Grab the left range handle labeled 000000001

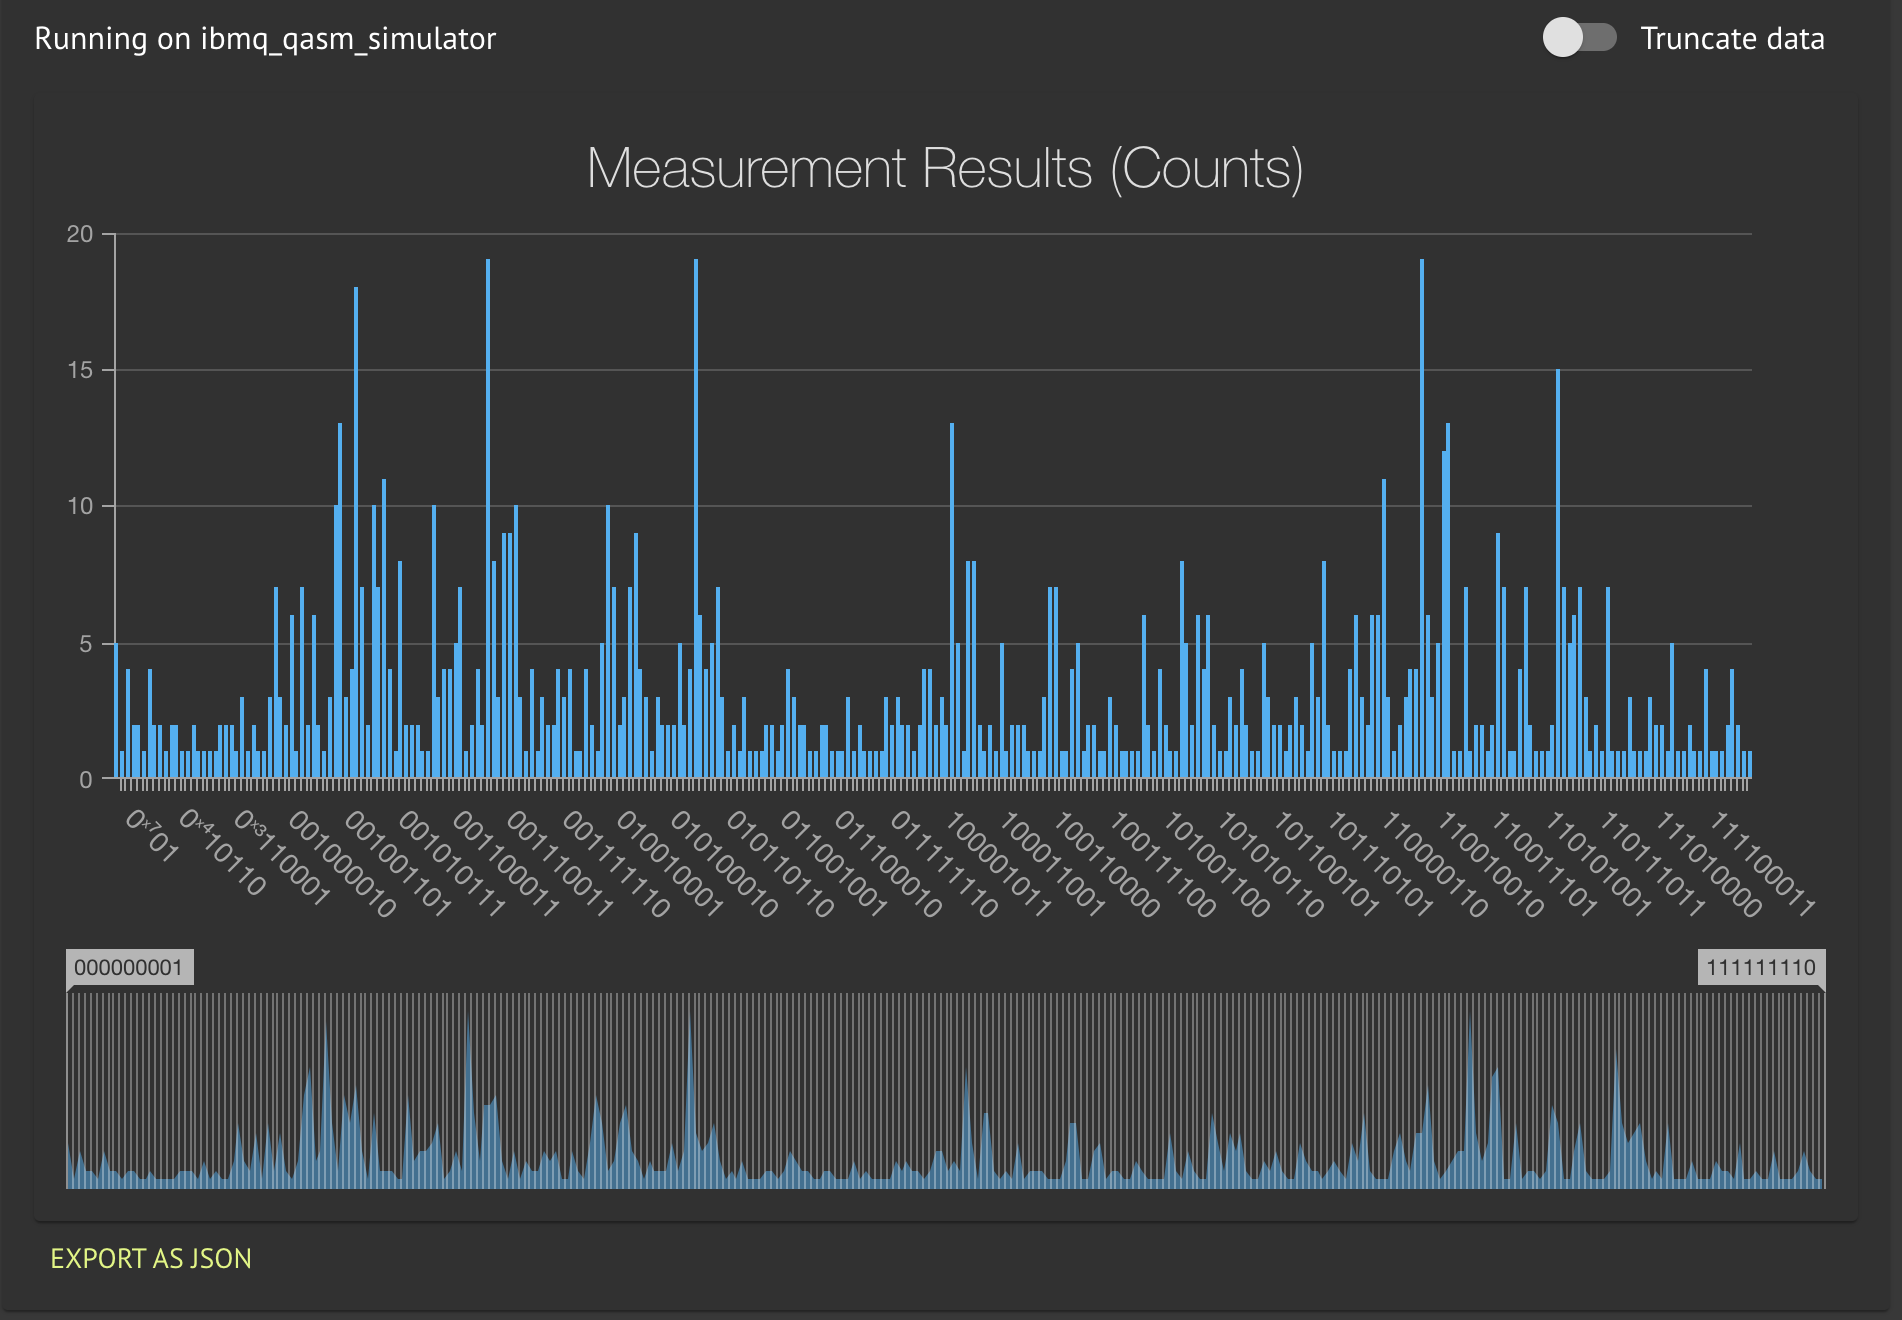tap(130, 967)
